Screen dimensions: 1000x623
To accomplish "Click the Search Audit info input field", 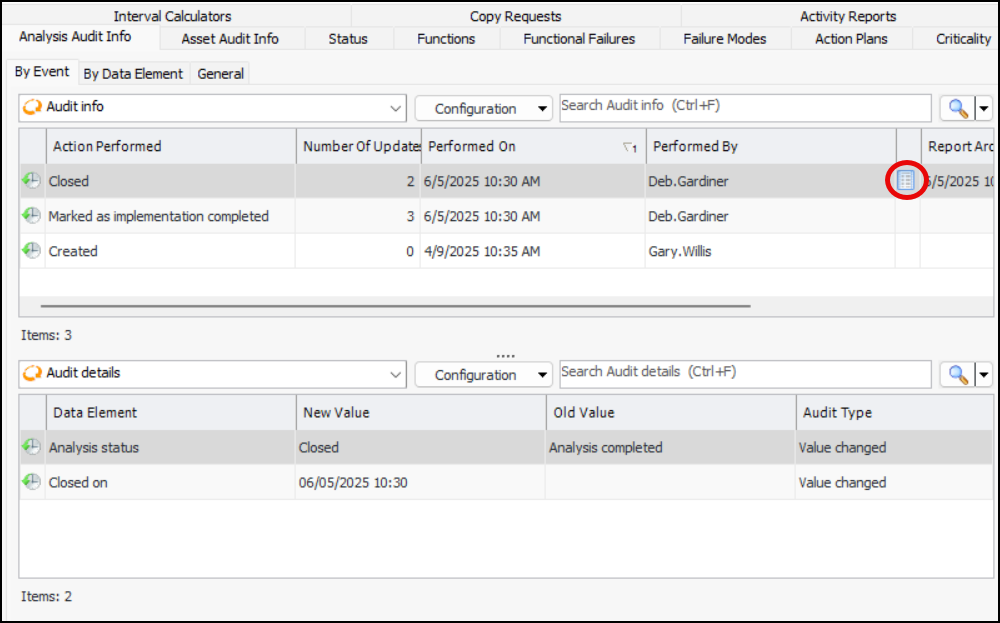I will [745, 107].
